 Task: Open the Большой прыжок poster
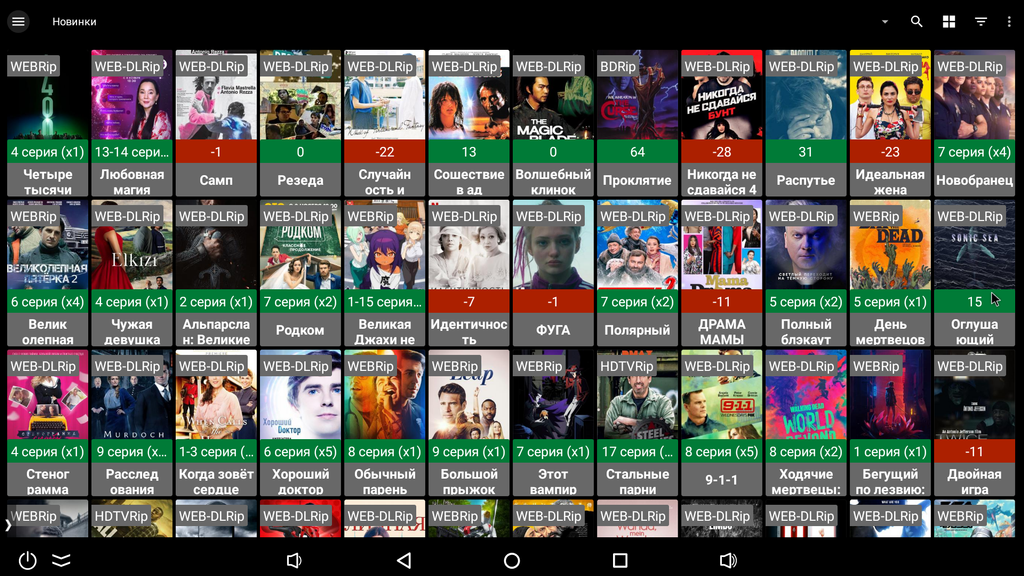click(x=469, y=394)
